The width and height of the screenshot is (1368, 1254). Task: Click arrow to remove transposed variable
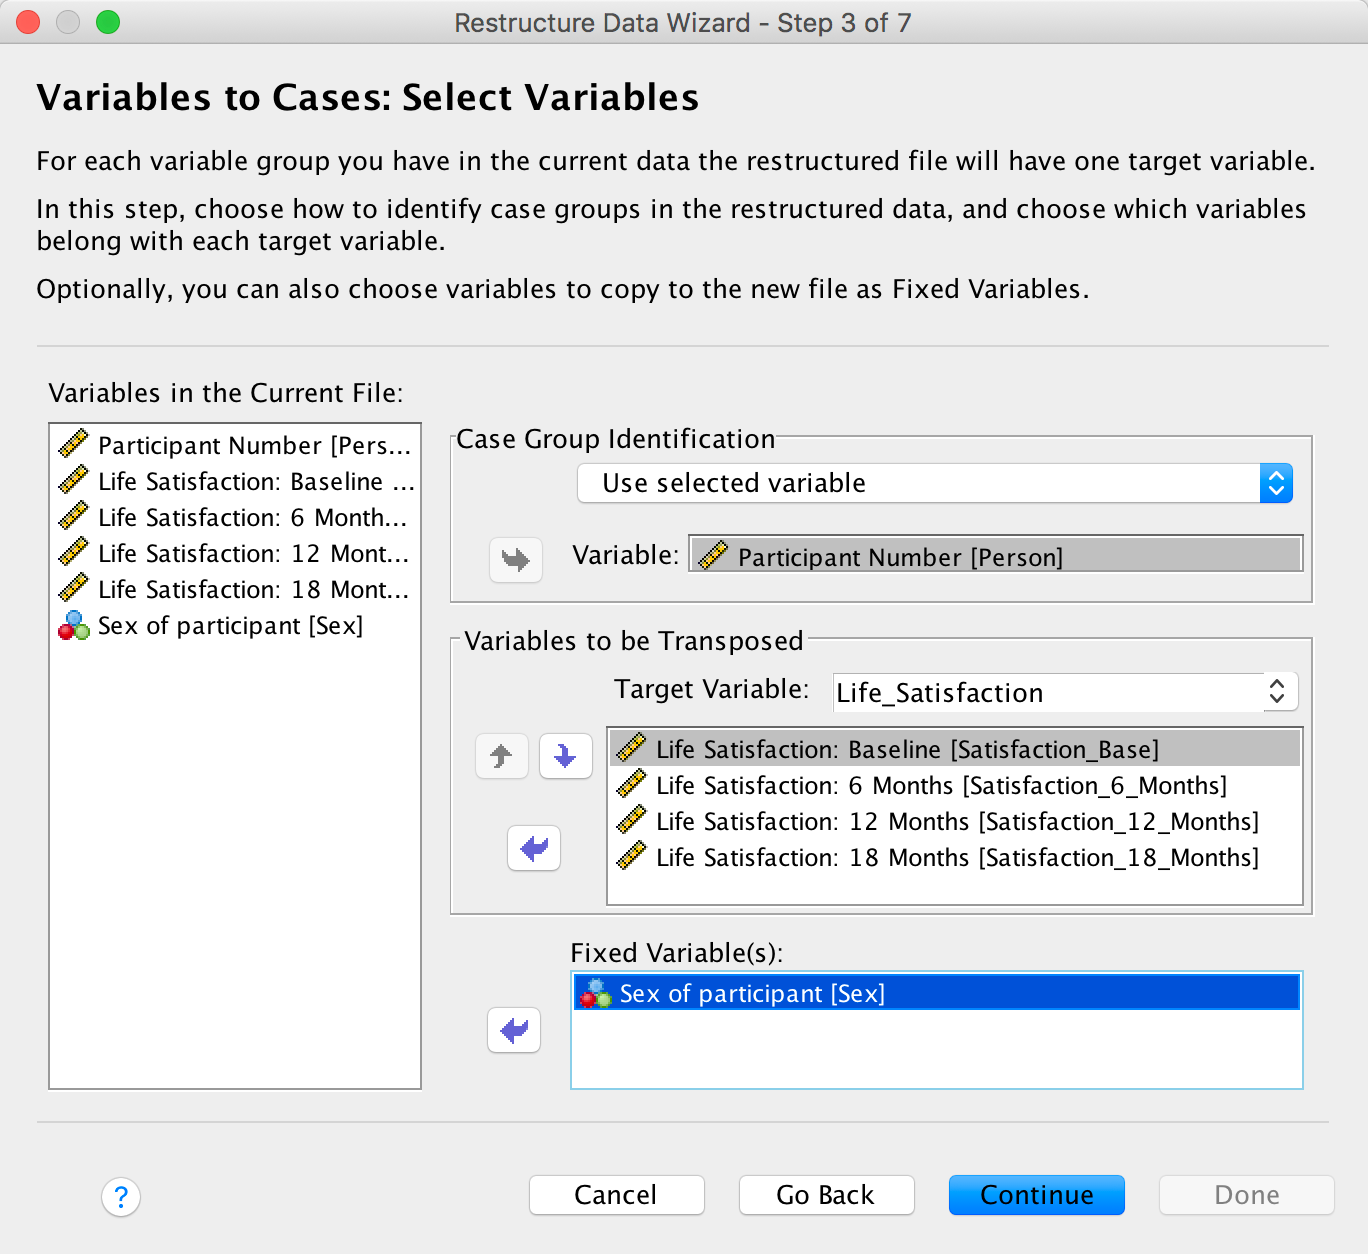point(534,849)
